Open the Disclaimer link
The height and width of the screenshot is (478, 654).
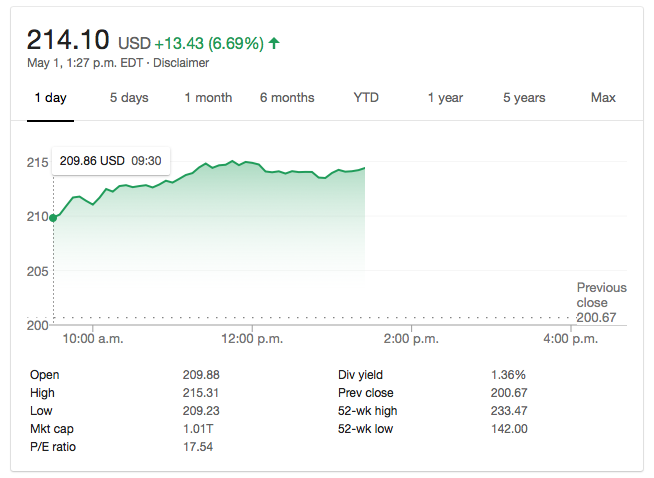coord(182,63)
